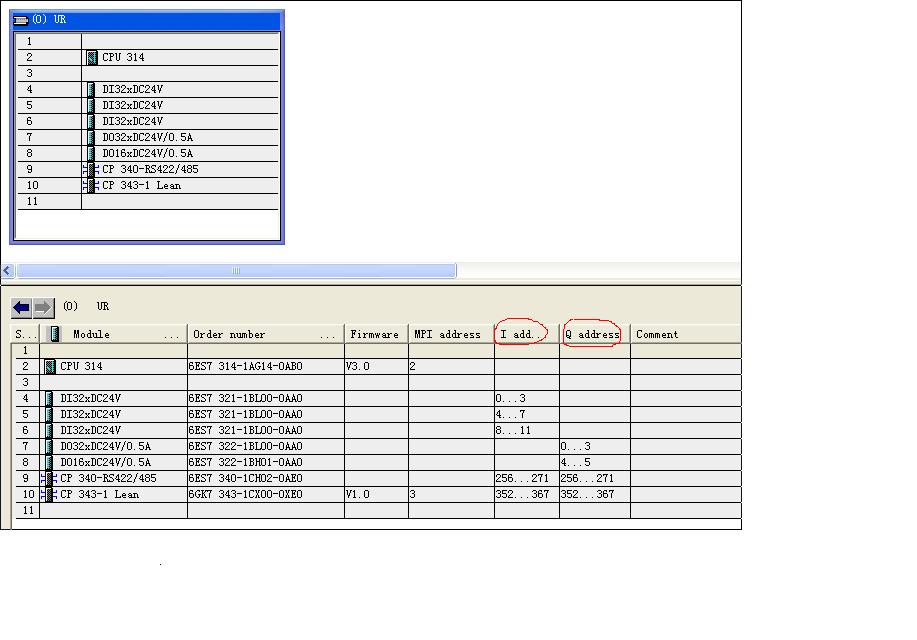Click the Comment column header
Viewport: 917px width, 640px height.
(685, 334)
